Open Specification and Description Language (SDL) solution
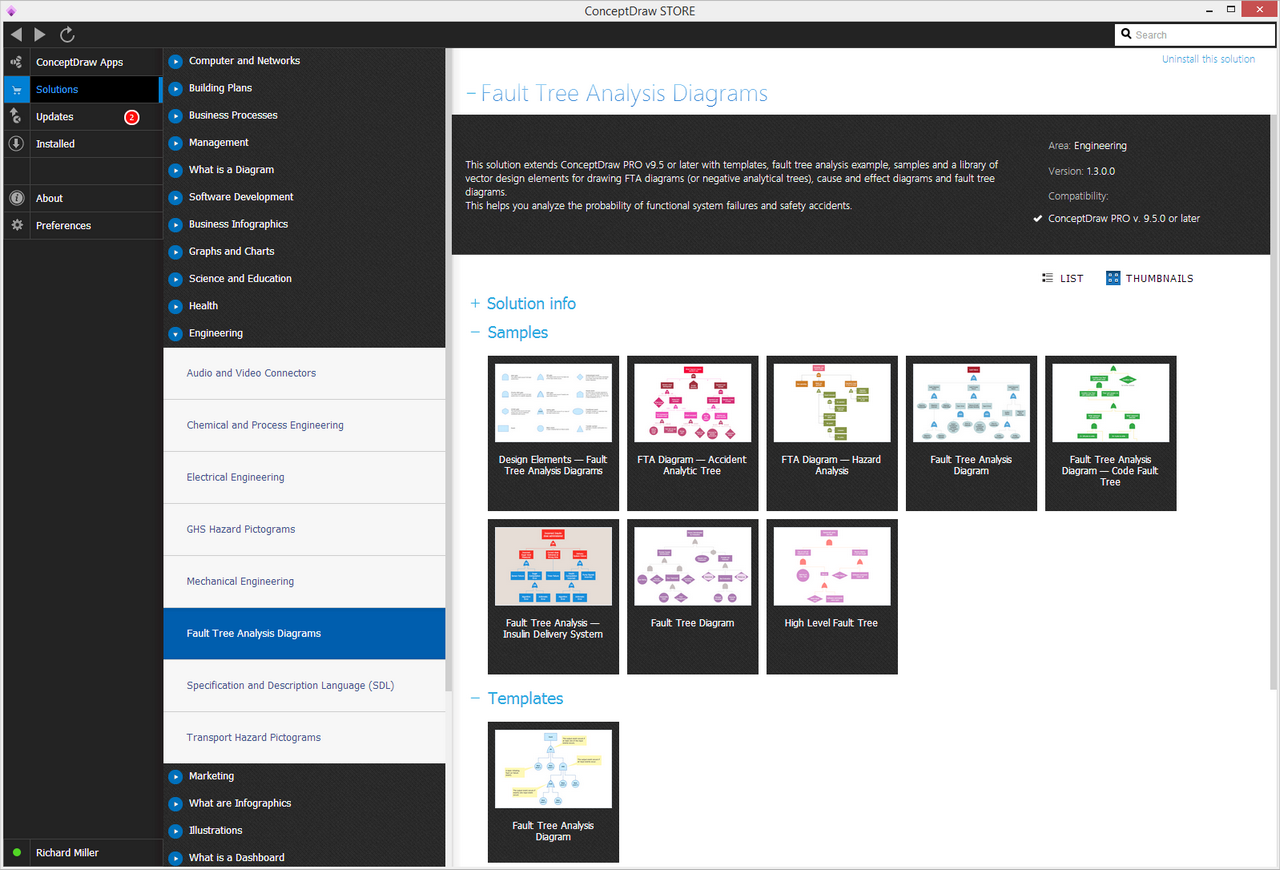Image resolution: width=1280 pixels, height=870 pixels. tap(304, 685)
